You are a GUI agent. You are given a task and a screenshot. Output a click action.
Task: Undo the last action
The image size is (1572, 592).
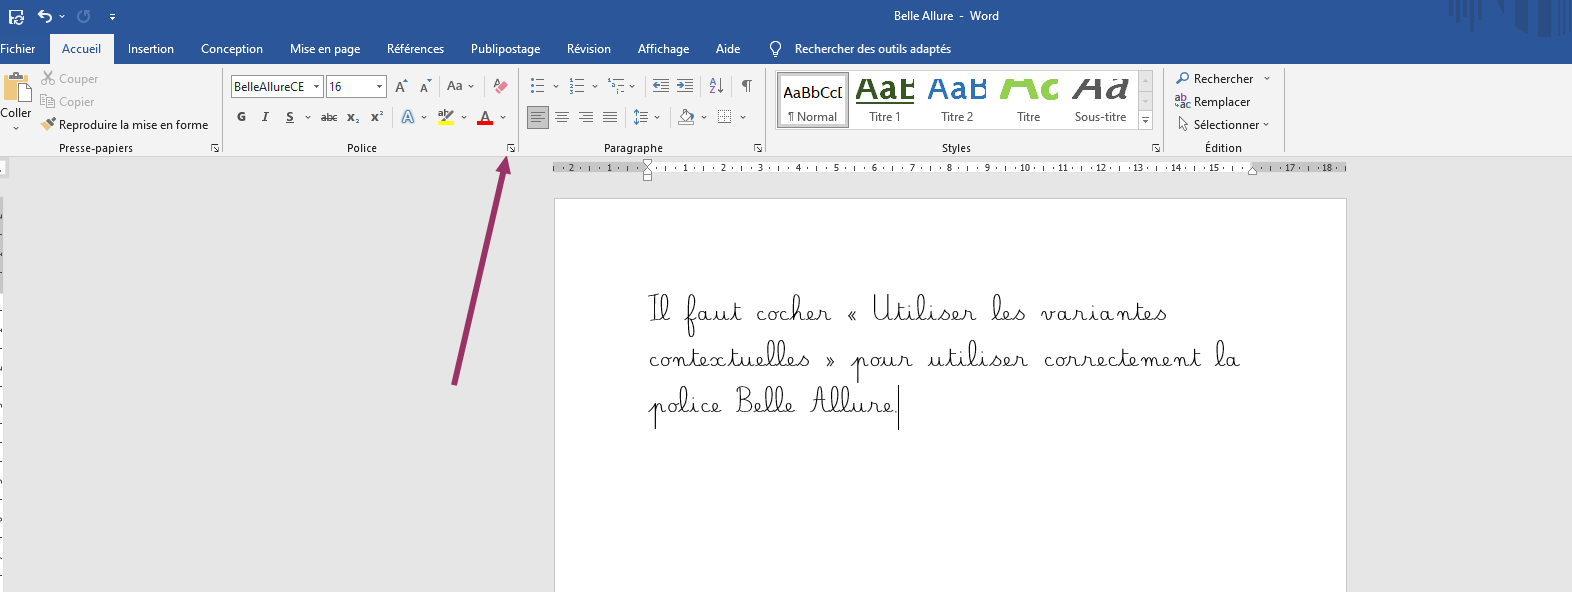pyautogui.click(x=45, y=16)
